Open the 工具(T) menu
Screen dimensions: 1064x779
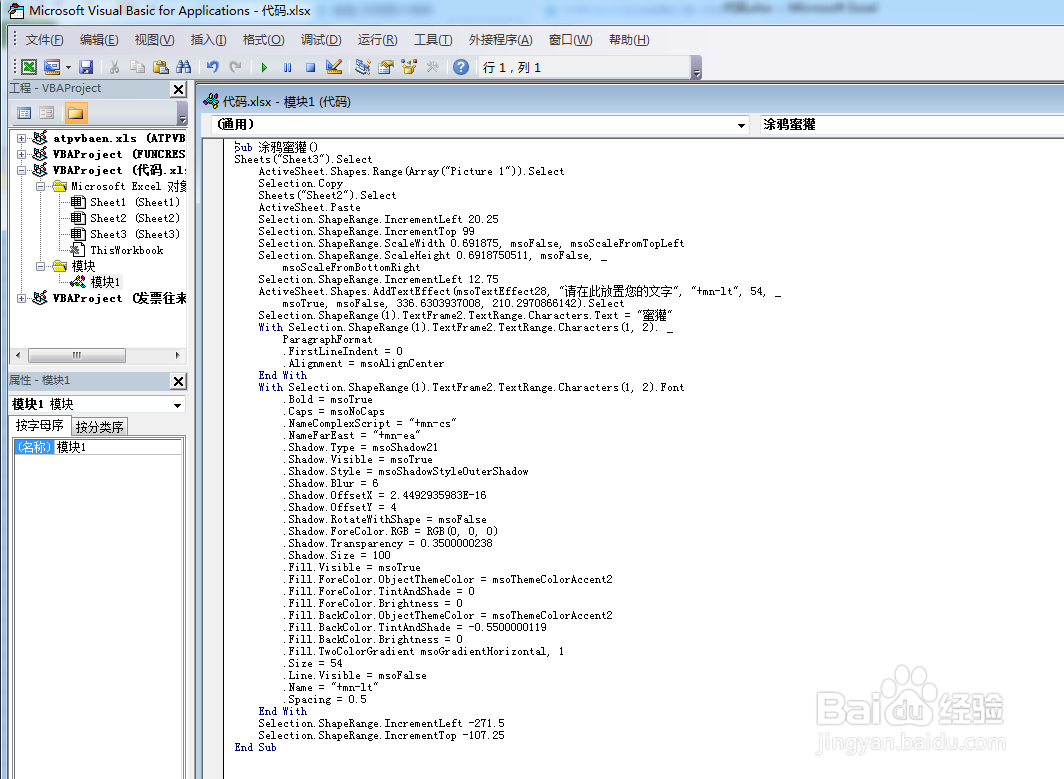click(x=433, y=40)
